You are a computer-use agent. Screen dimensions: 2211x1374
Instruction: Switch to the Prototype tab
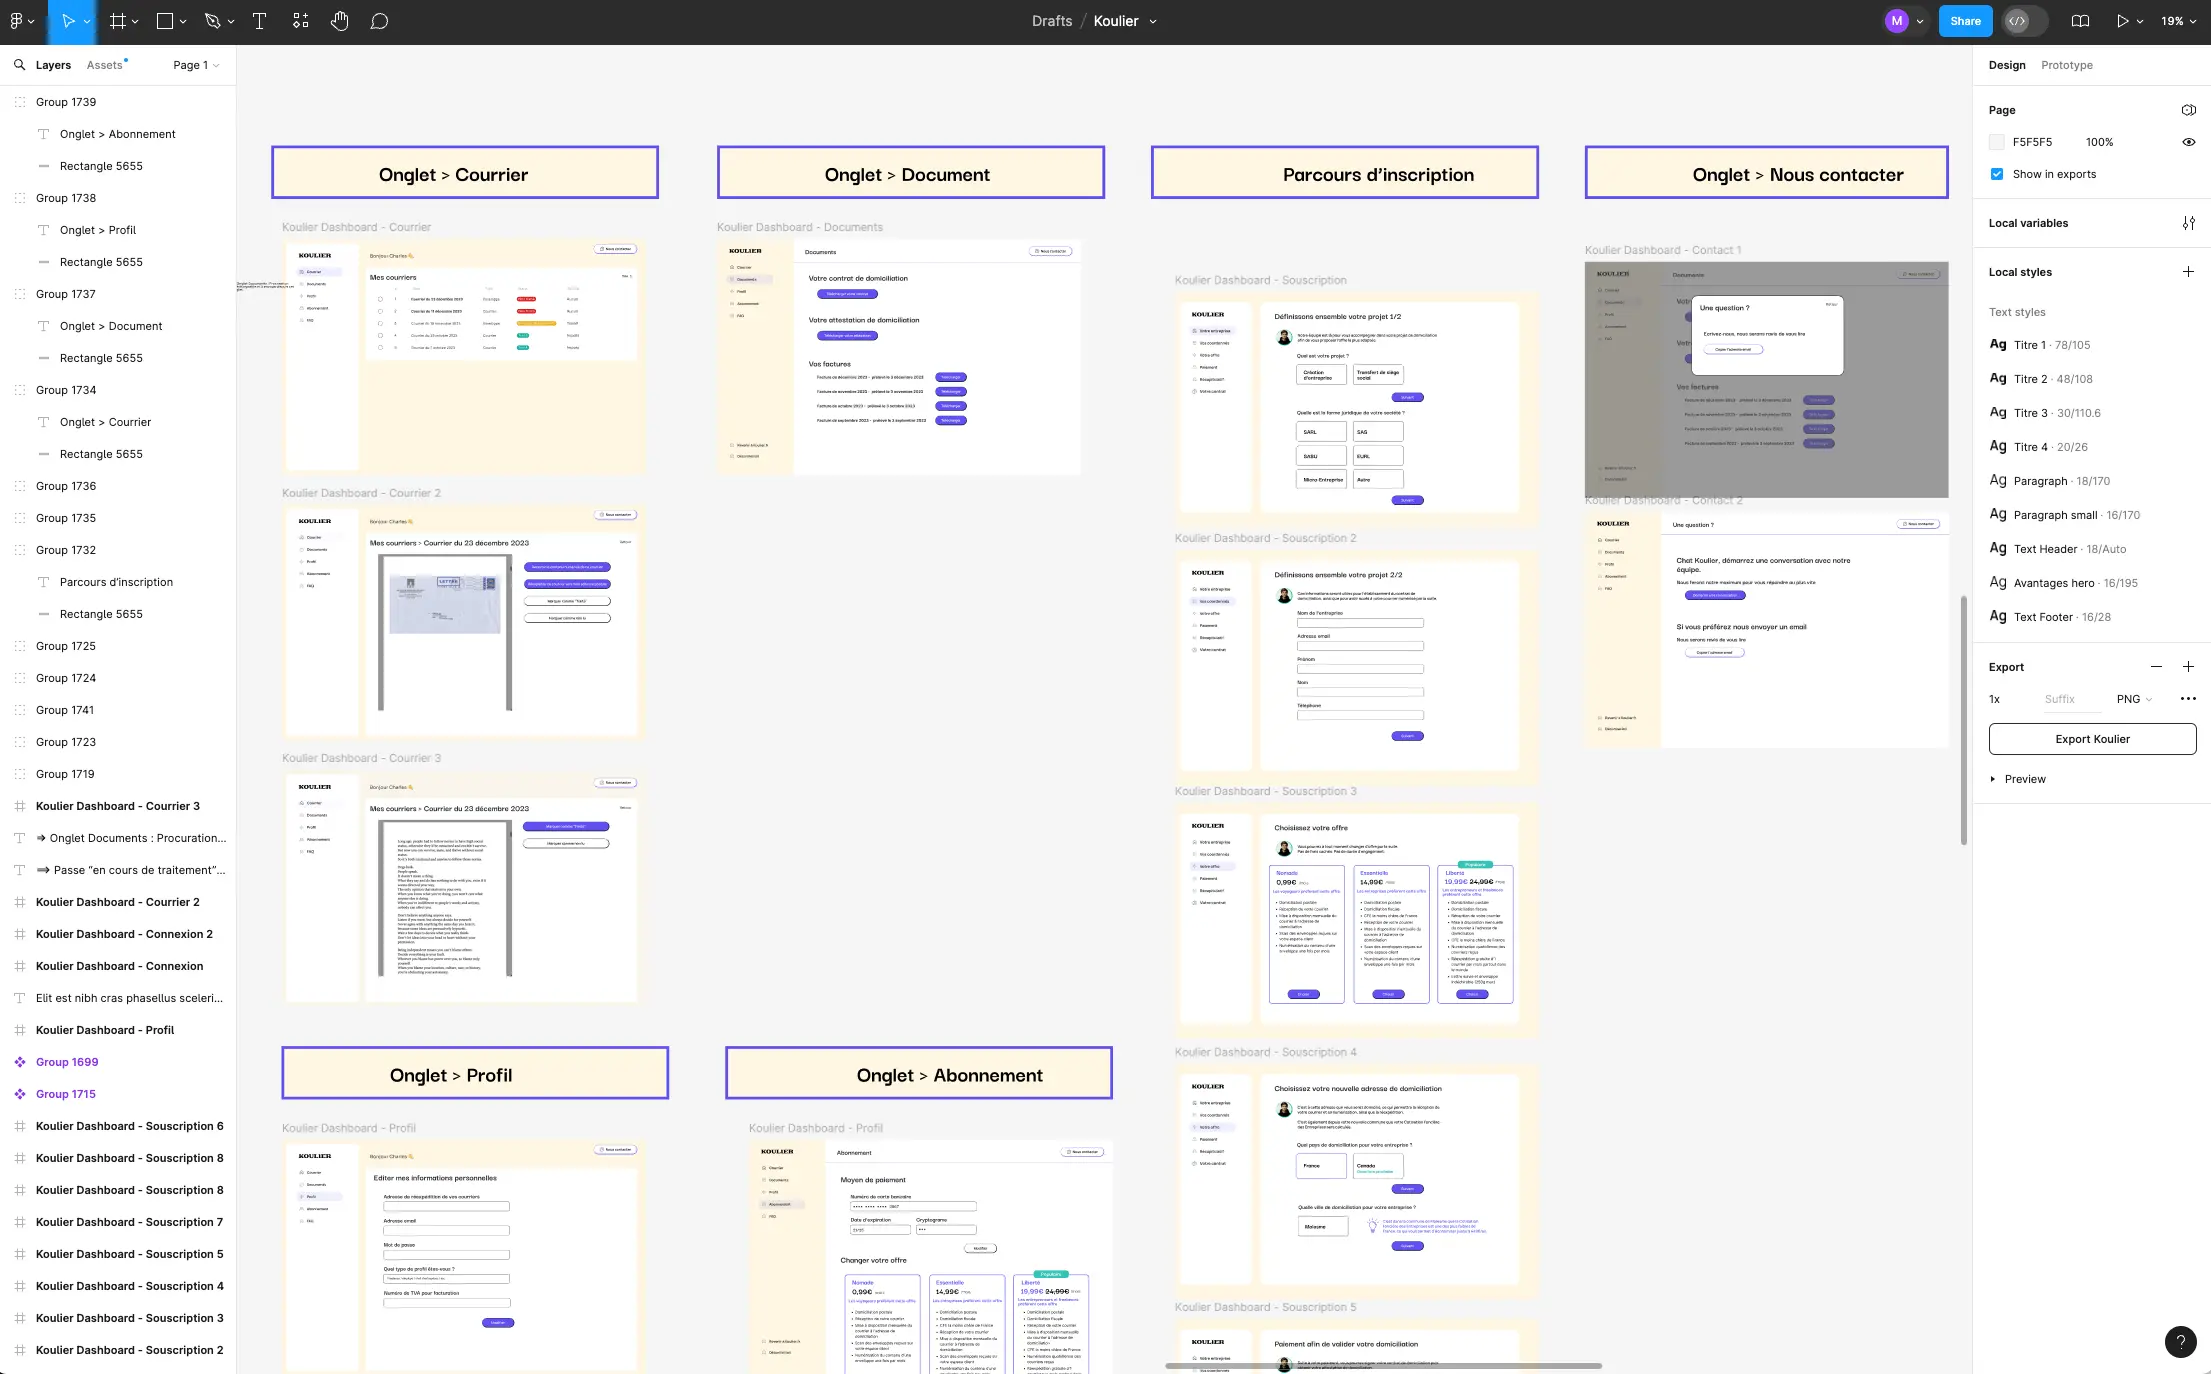tap(2066, 65)
